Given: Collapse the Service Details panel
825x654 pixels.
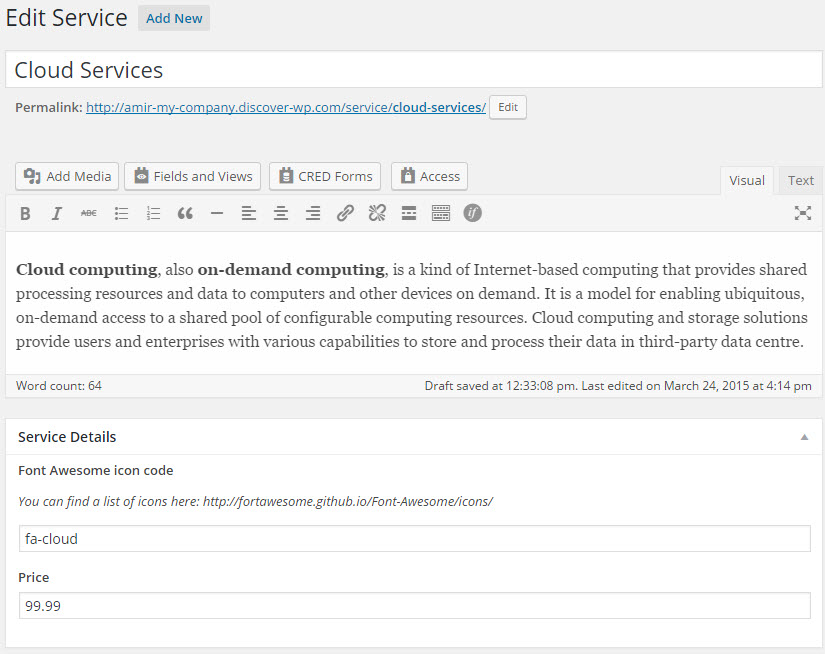Looking at the screenshot, I should [804, 437].
